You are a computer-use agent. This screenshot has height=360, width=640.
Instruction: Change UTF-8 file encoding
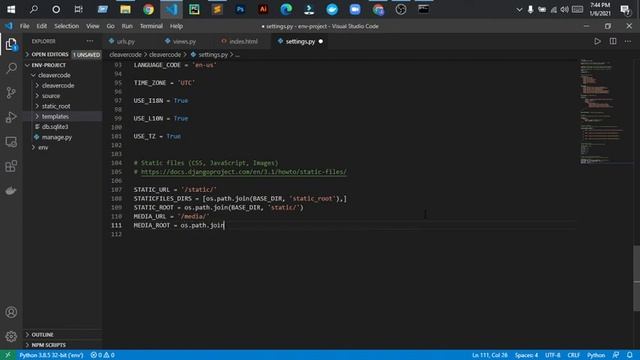(x=553, y=355)
